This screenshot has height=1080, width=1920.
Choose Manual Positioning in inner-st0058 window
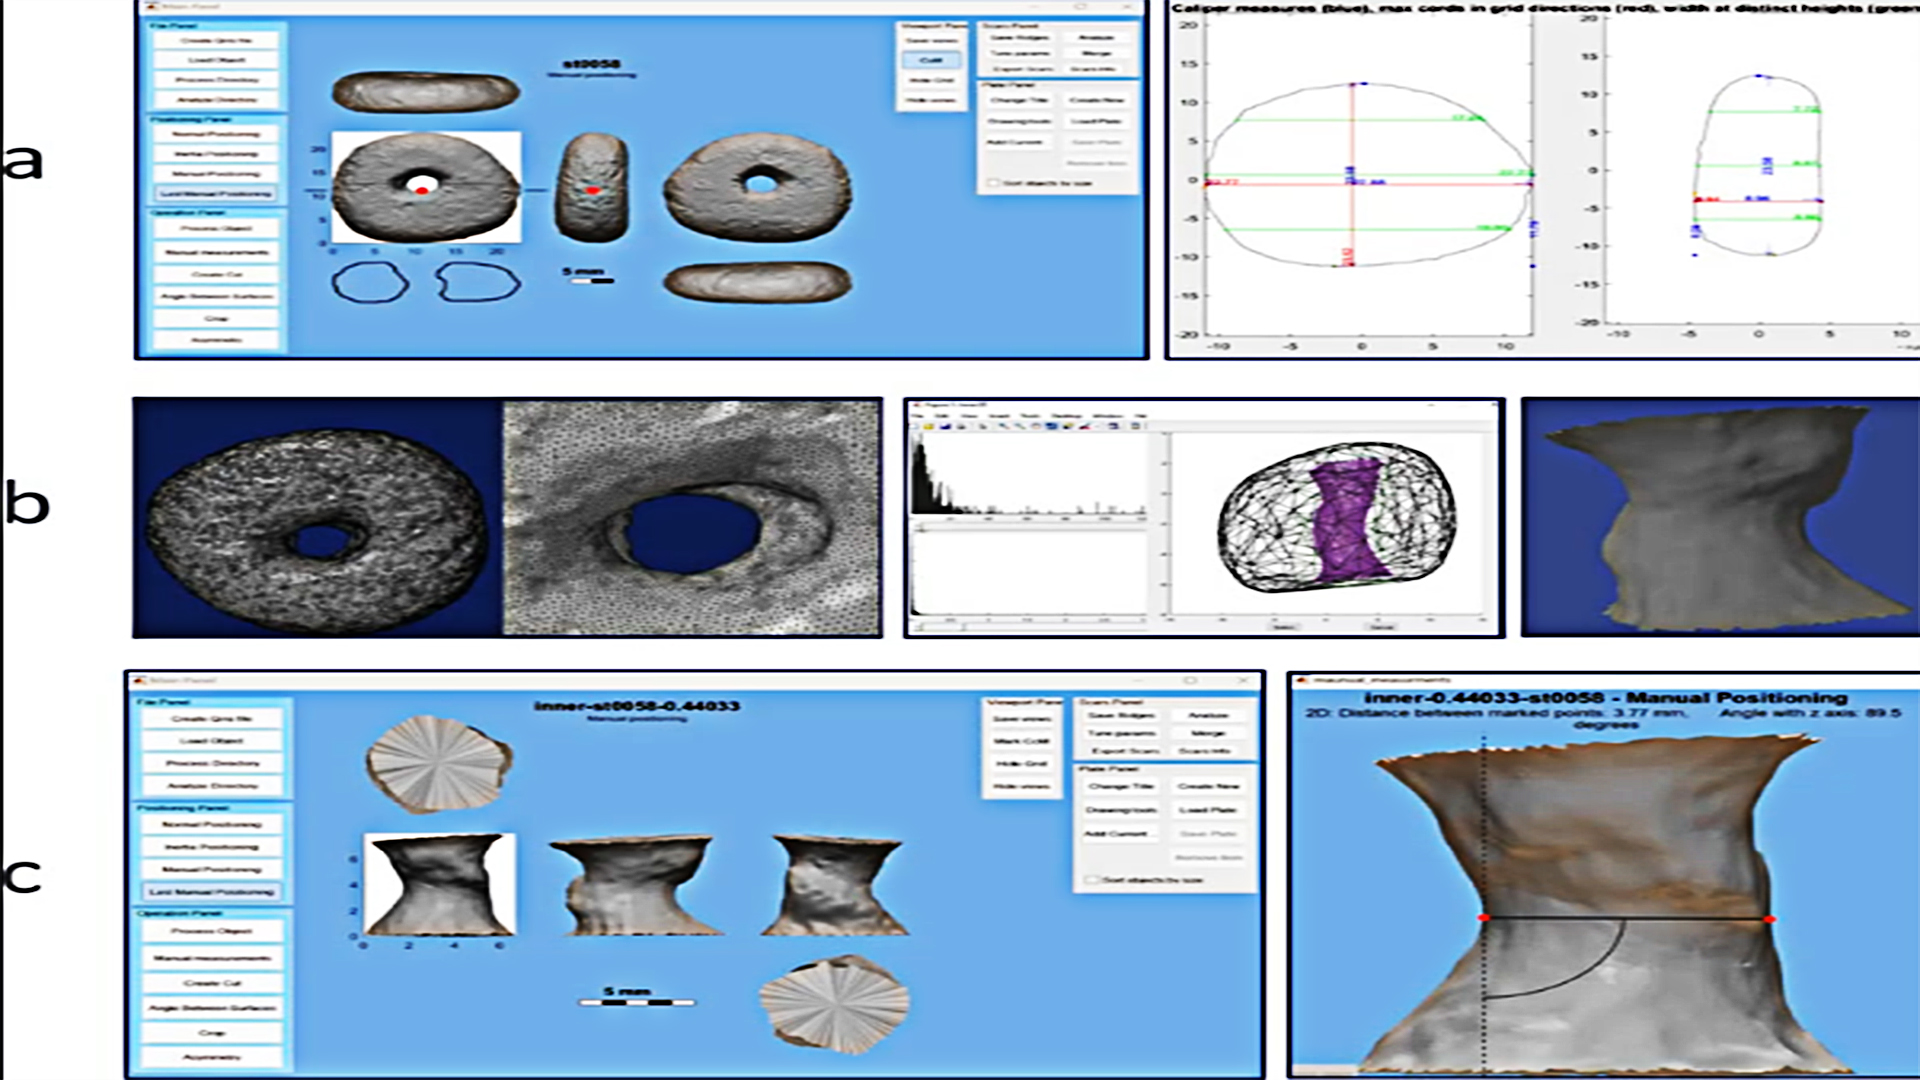click(213, 869)
